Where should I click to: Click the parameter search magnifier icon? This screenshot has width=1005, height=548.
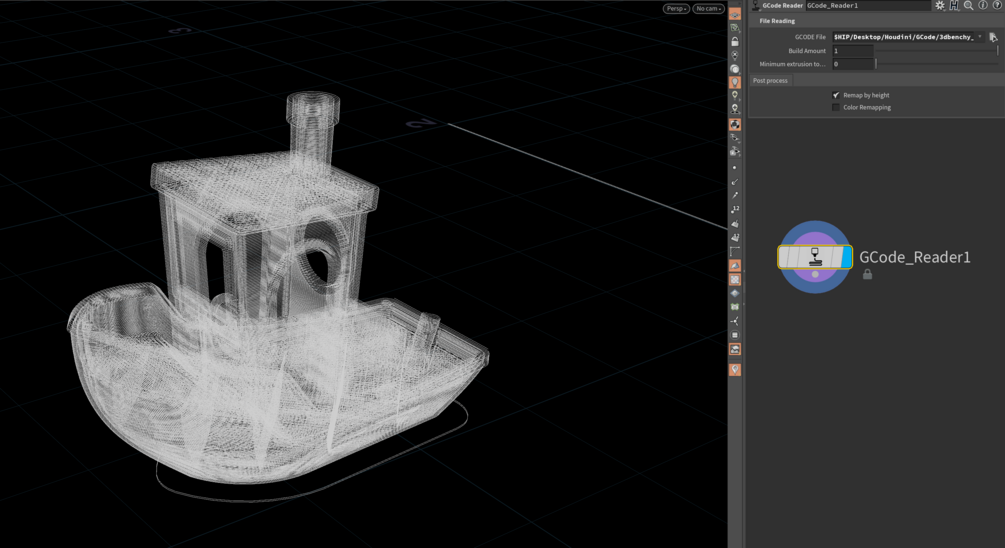(x=968, y=5)
